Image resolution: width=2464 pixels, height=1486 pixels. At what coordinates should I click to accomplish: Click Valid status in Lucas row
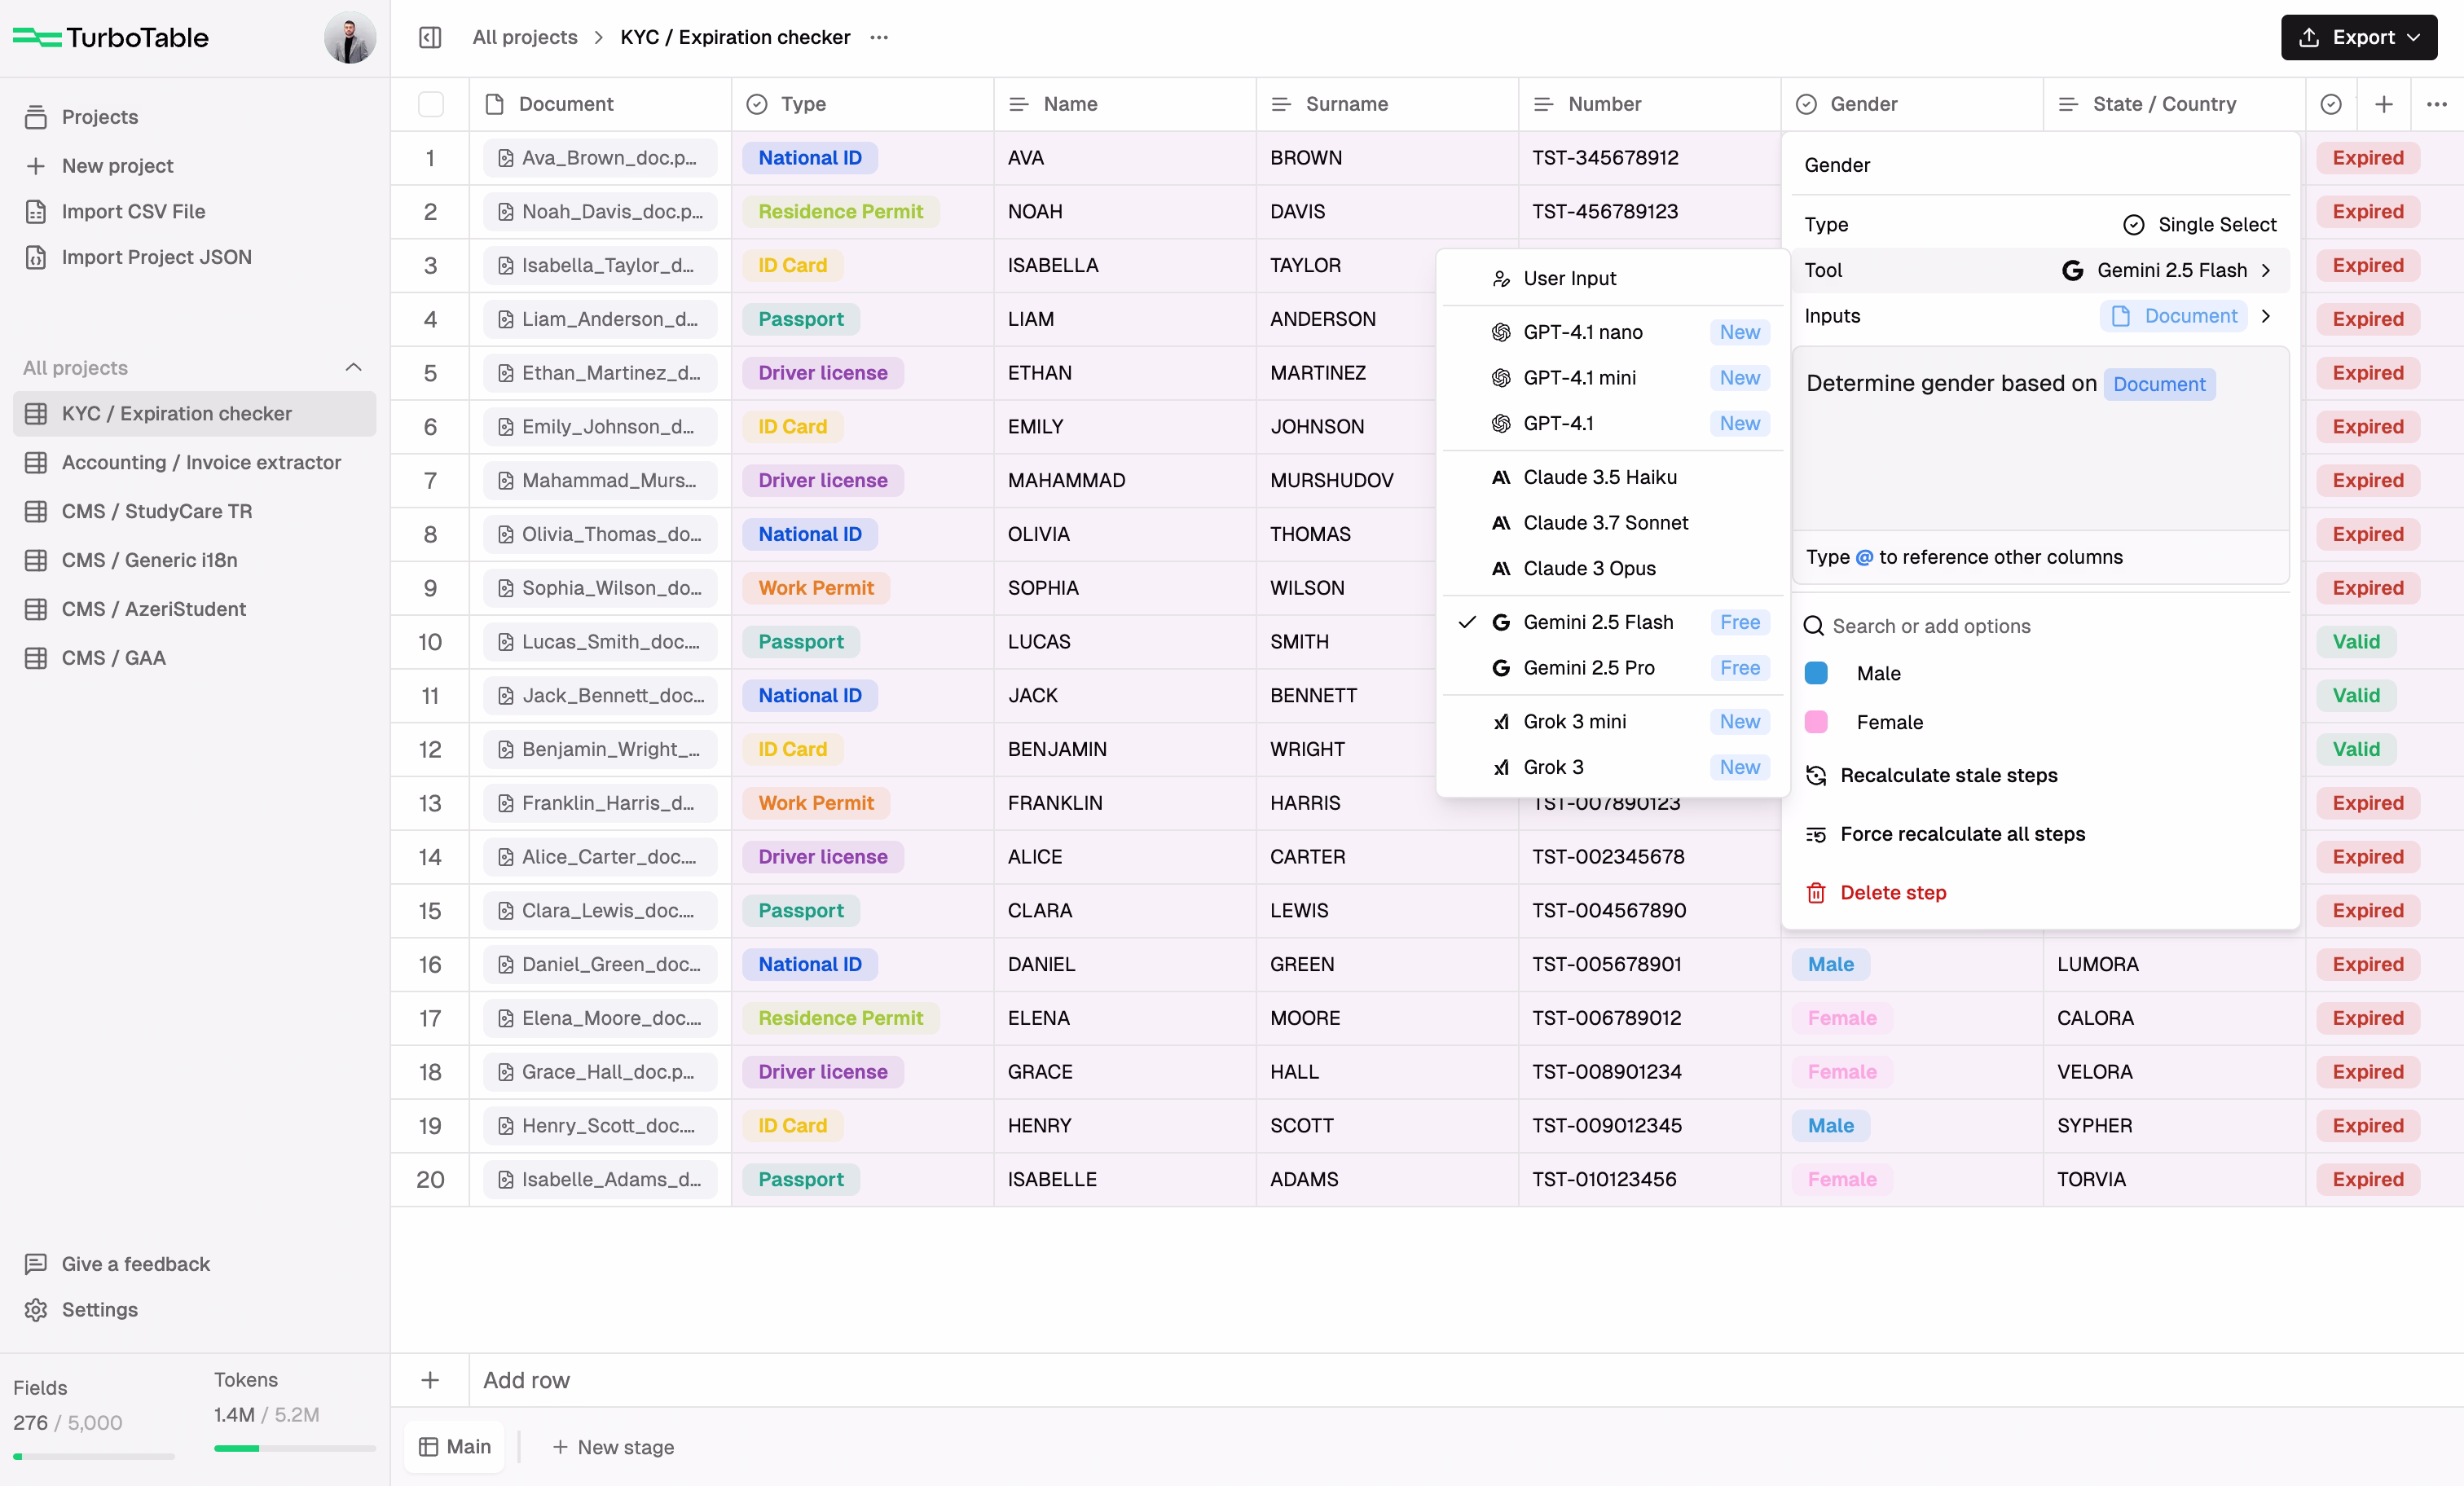[2357, 641]
